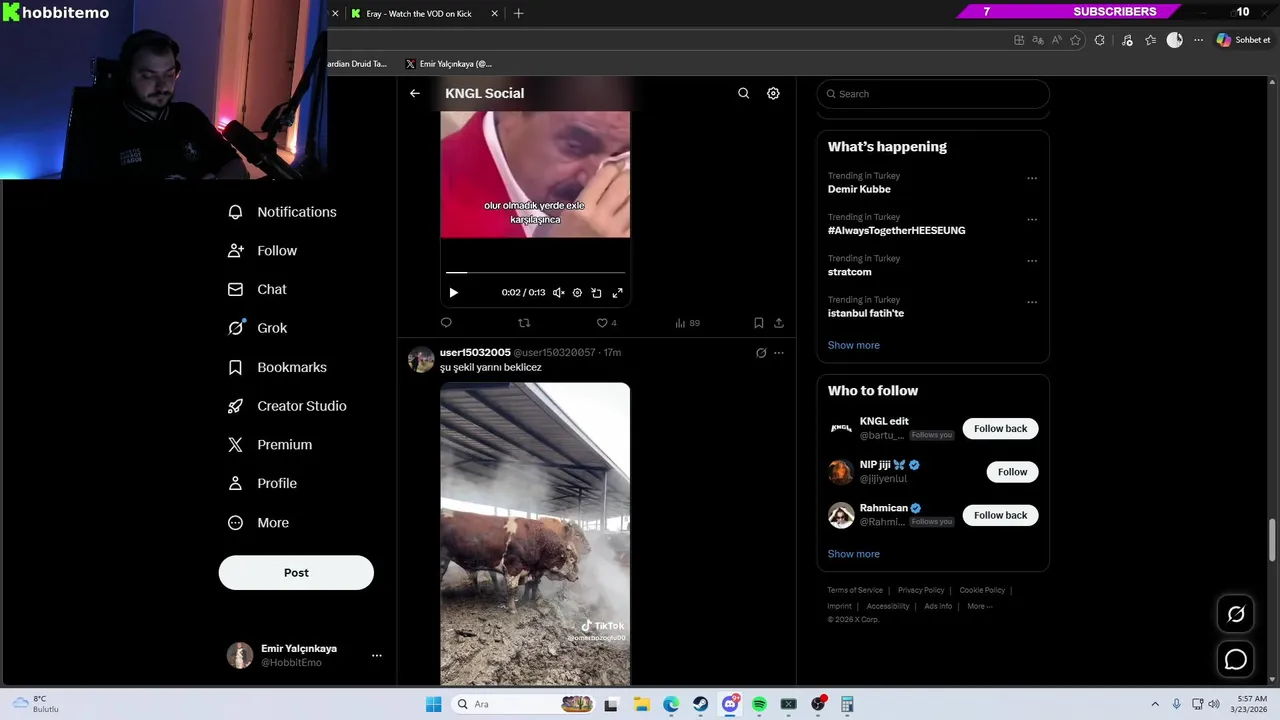Open Terms of Service link
The height and width of the screenshot is (720, 1280).
click(855, 590)
